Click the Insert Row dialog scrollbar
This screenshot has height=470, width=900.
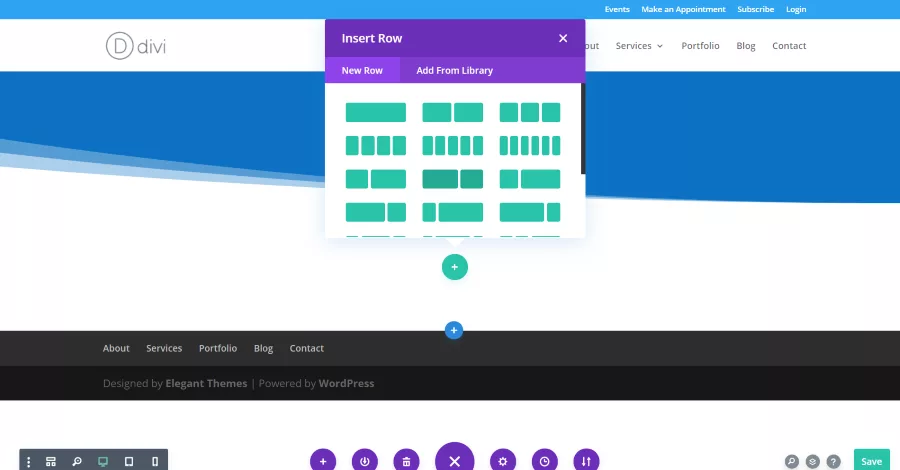coord(583,129)
